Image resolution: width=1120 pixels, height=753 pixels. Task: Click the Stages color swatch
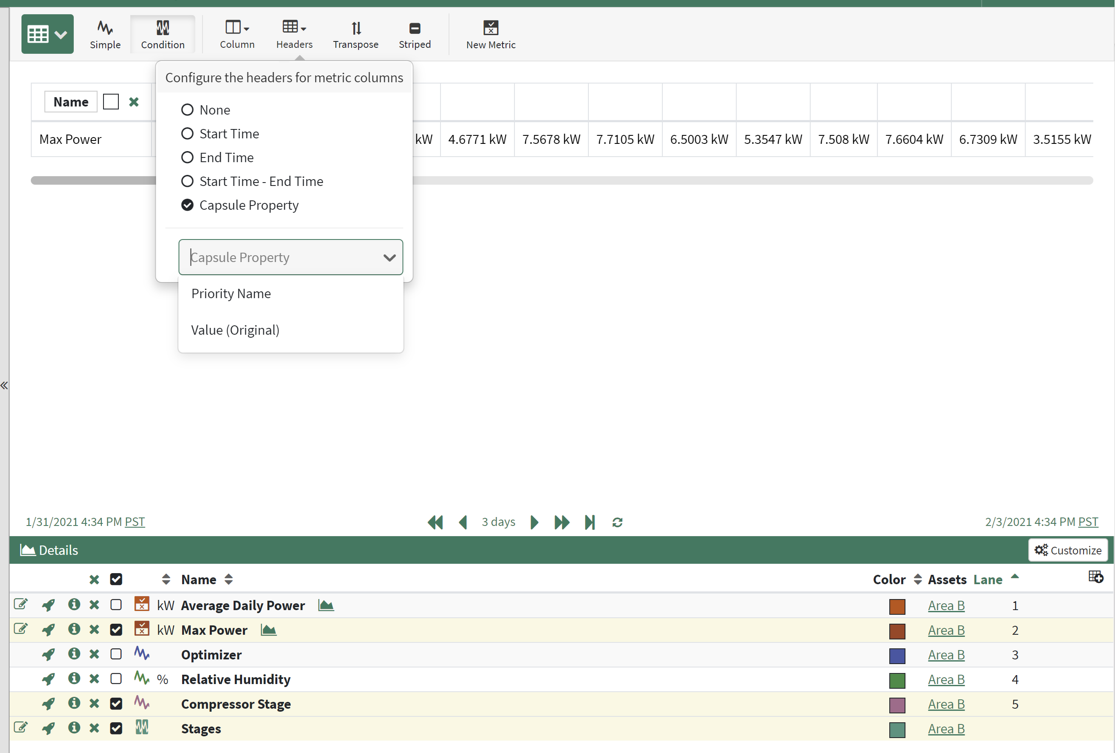[897, 729]
